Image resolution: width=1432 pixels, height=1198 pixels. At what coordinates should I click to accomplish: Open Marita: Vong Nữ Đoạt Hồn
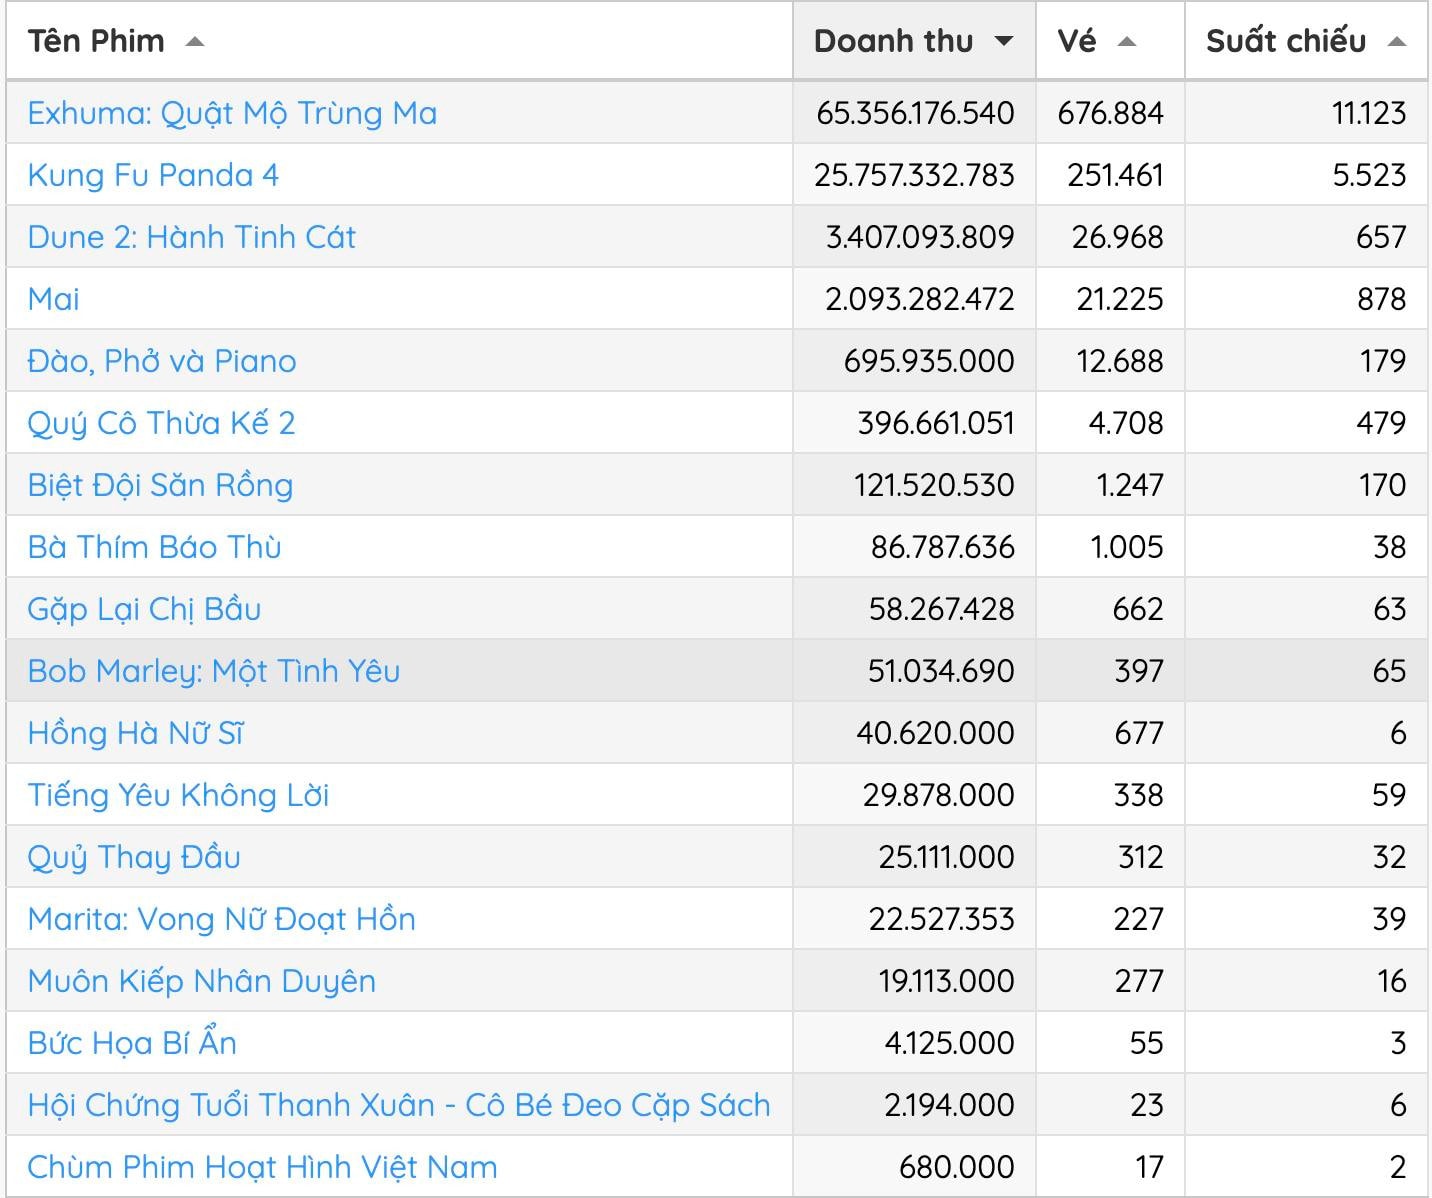tap(221, 919)
